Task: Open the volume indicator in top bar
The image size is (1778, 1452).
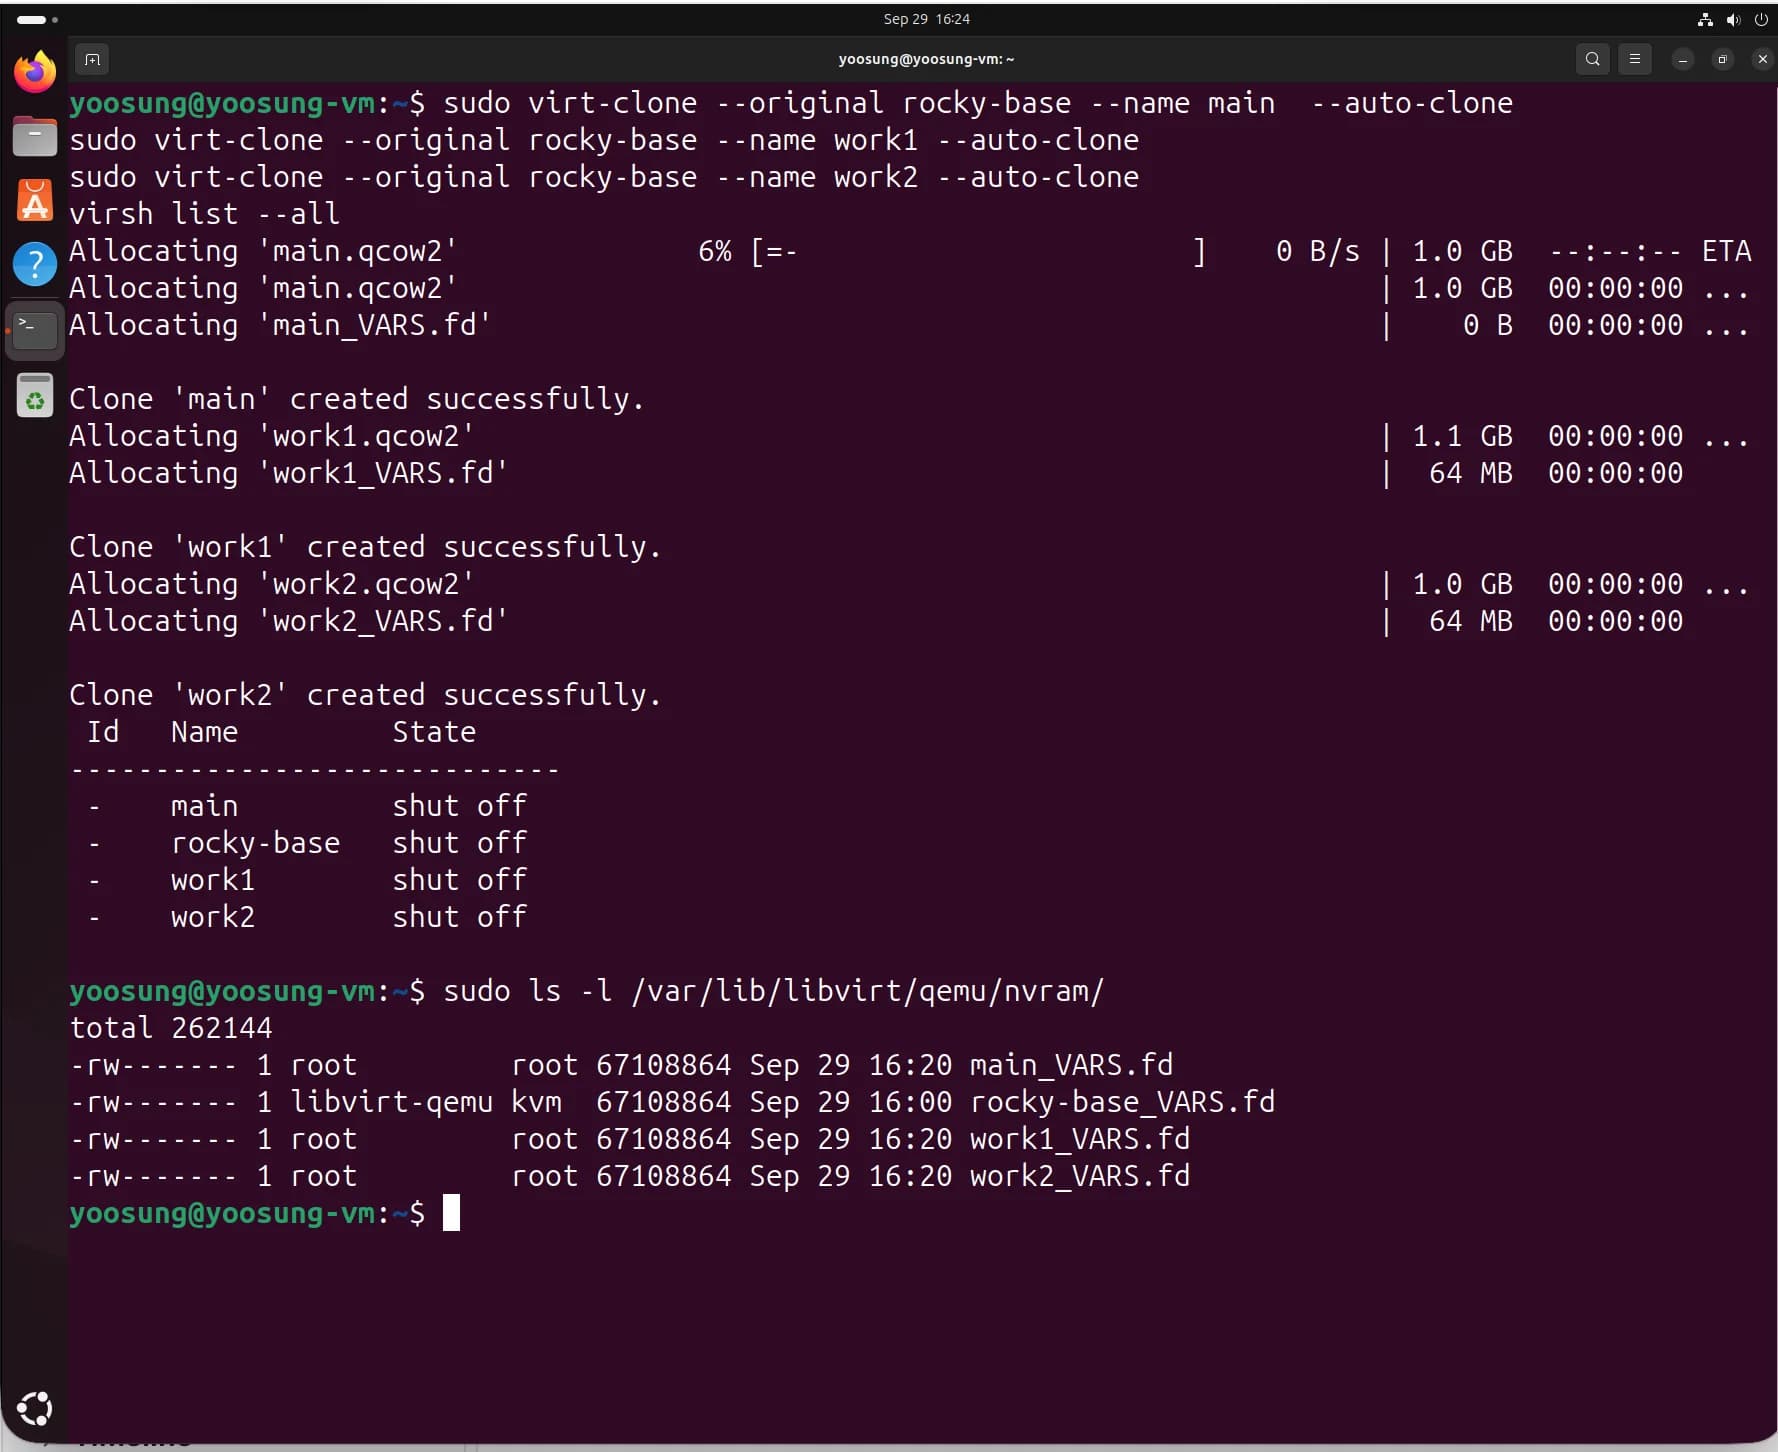Action: click(1733, 19)
